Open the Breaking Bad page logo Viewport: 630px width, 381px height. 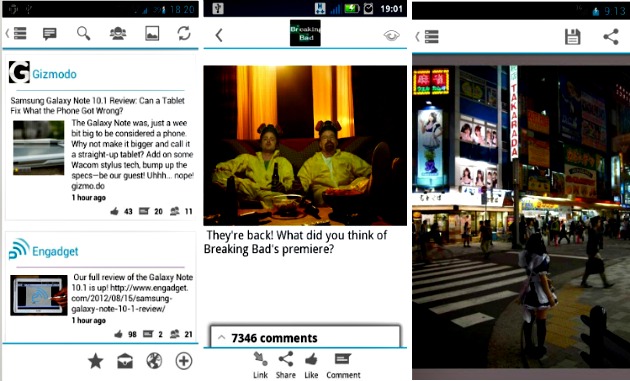click(x=305, y=33)
